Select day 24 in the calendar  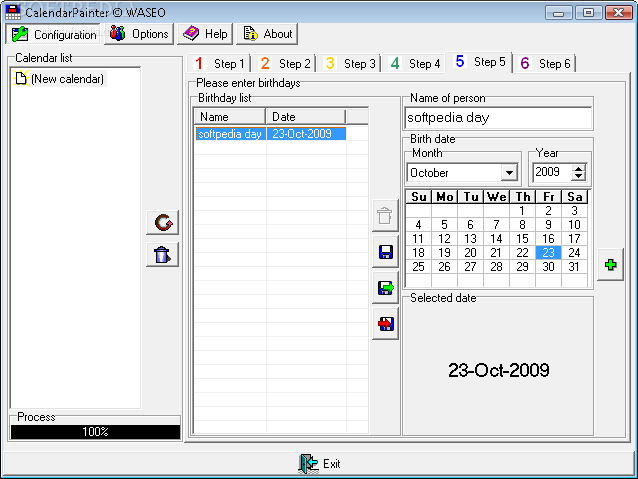pyautogui.click(x=574, y=253)
